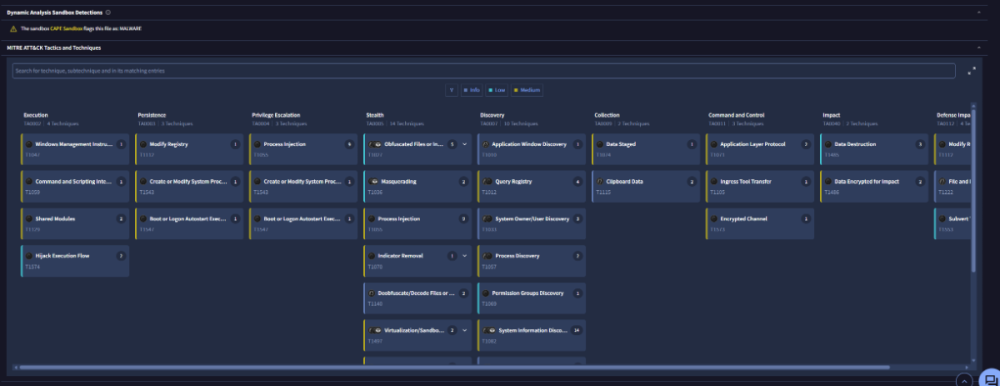Image resolution: width=1000 pixels, height=386 pixels.
Task: Click the T1486 technique ID text
Action: coord(832,192)
